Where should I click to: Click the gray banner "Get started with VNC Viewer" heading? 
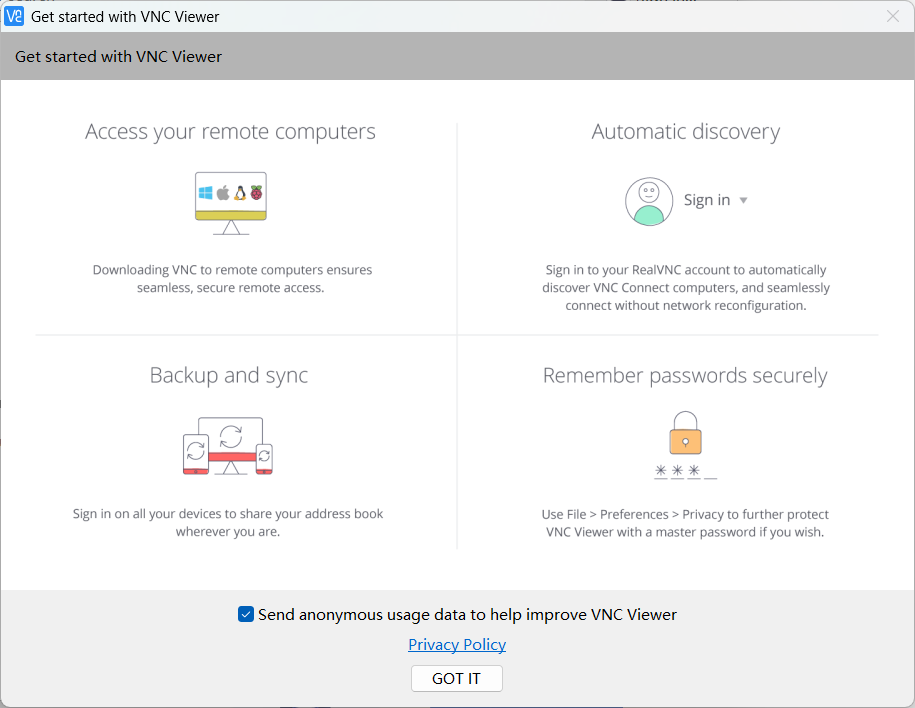118,57
